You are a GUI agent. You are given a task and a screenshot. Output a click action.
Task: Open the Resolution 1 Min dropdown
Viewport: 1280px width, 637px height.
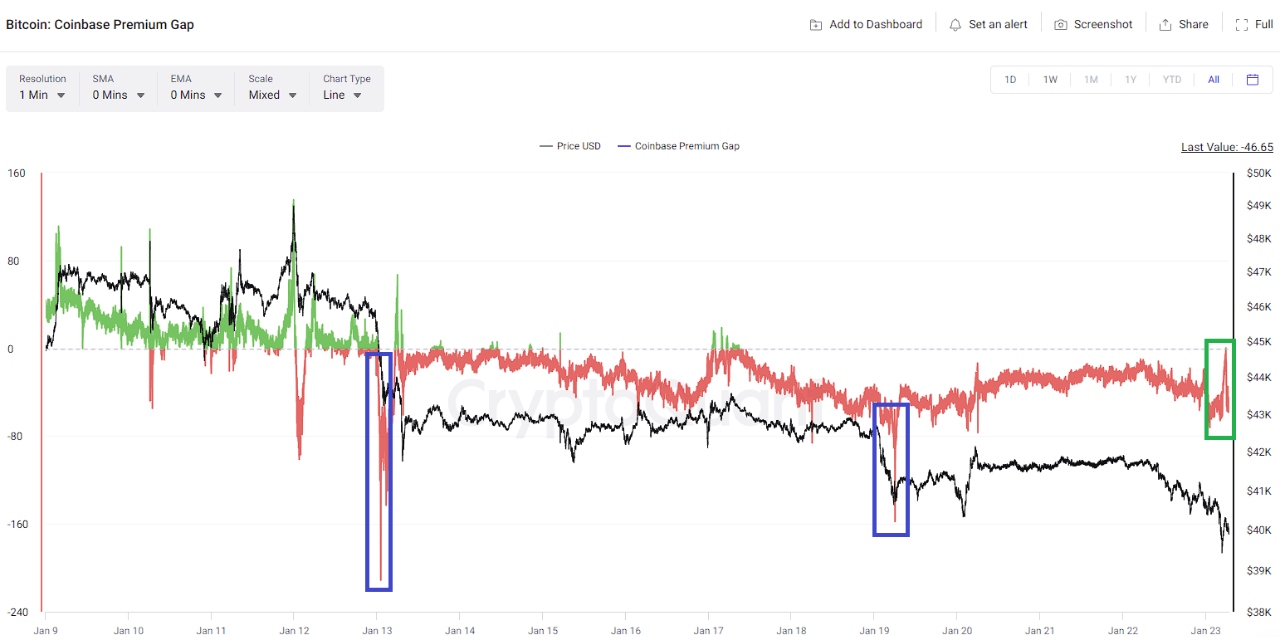tap(43, 95)
